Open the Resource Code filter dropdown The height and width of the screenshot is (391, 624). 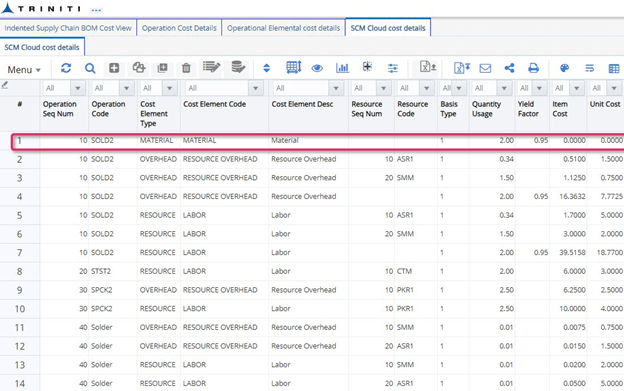tap(427, 88)
